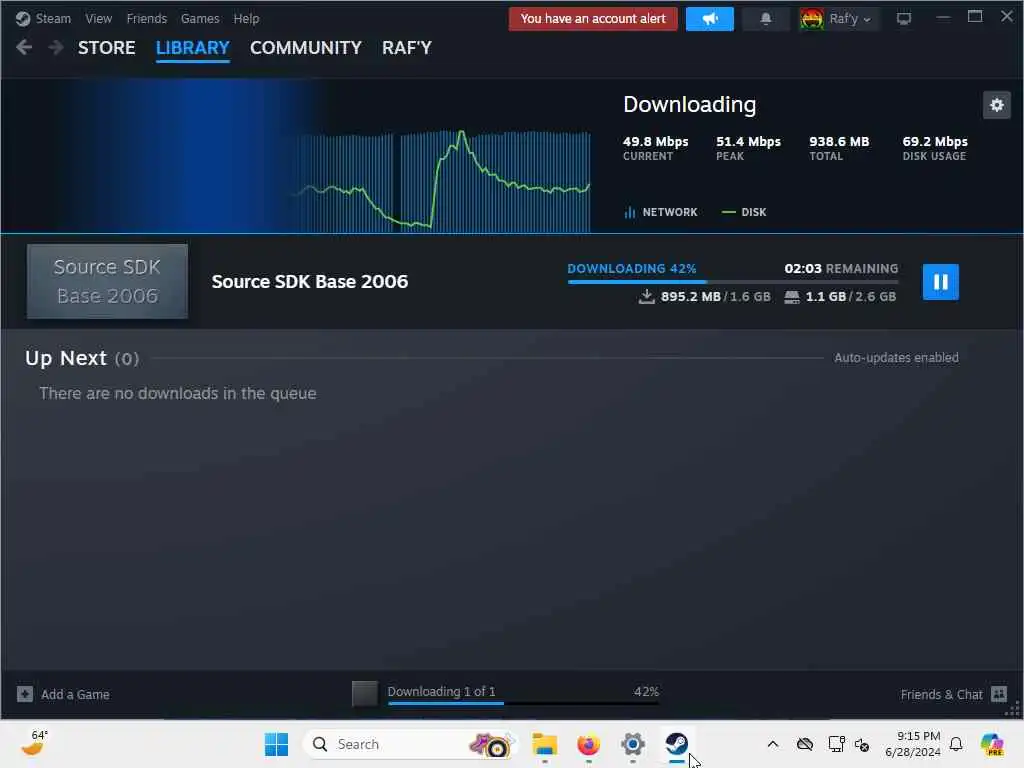Open the Friends menu

pos(146,18)
